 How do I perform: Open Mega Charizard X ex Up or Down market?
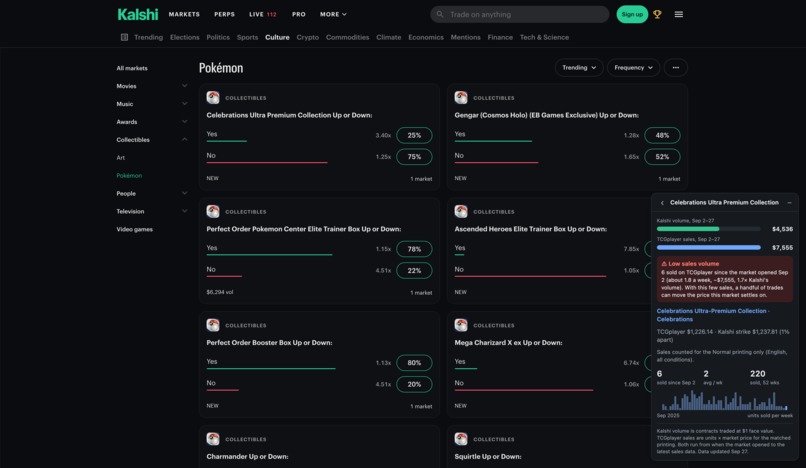(x=508, y=343)
